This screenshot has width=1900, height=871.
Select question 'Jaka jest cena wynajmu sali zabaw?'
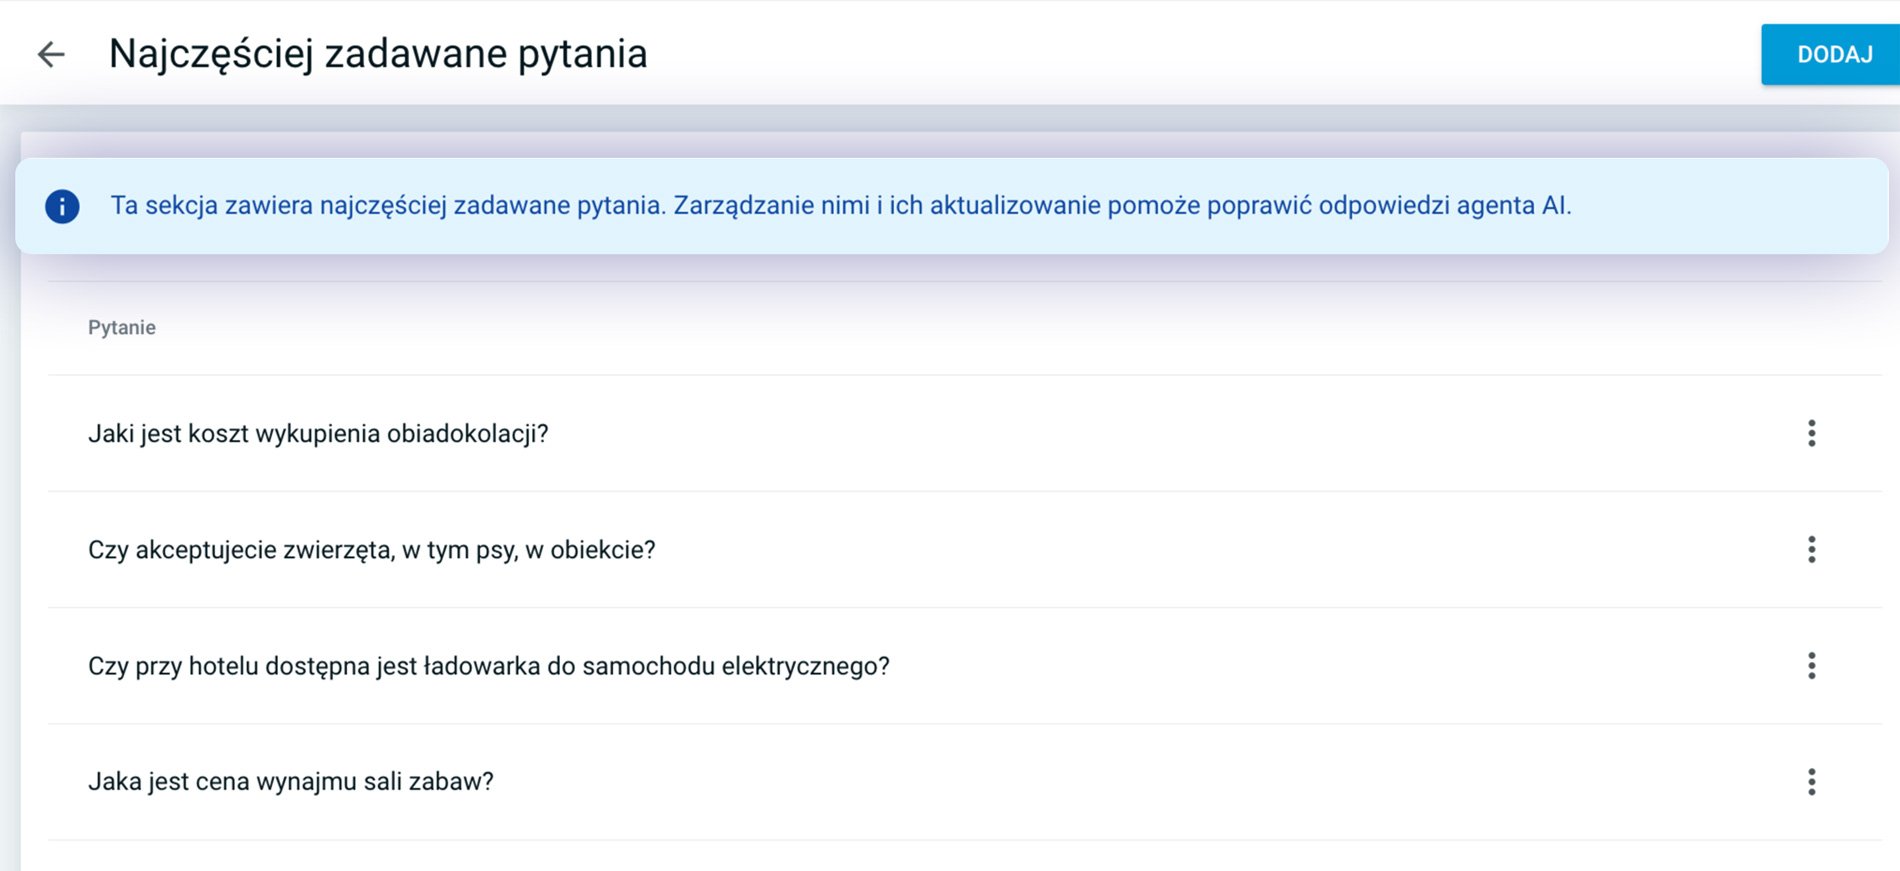291,782
